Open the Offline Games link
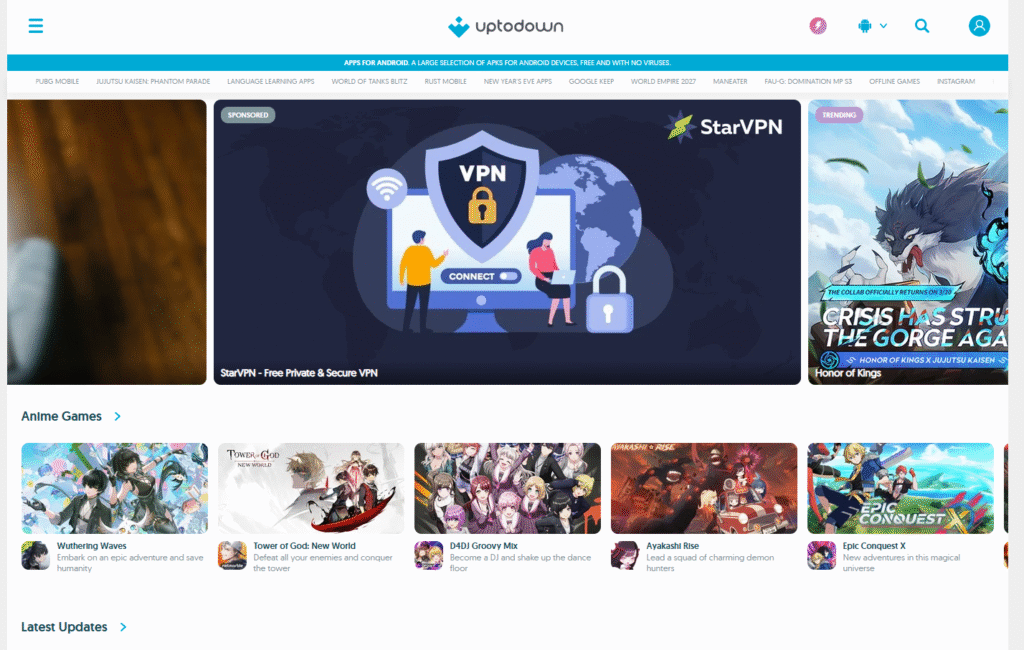1024x650 pixels. tap(894, 81)
